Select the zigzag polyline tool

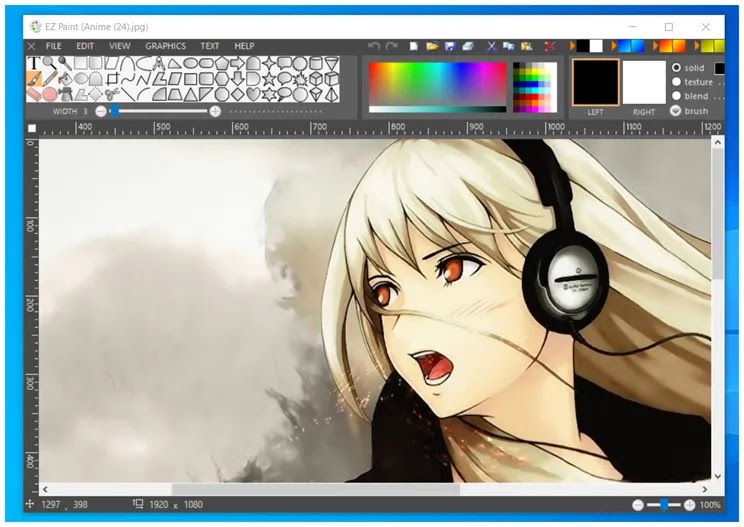coord(143,79)
